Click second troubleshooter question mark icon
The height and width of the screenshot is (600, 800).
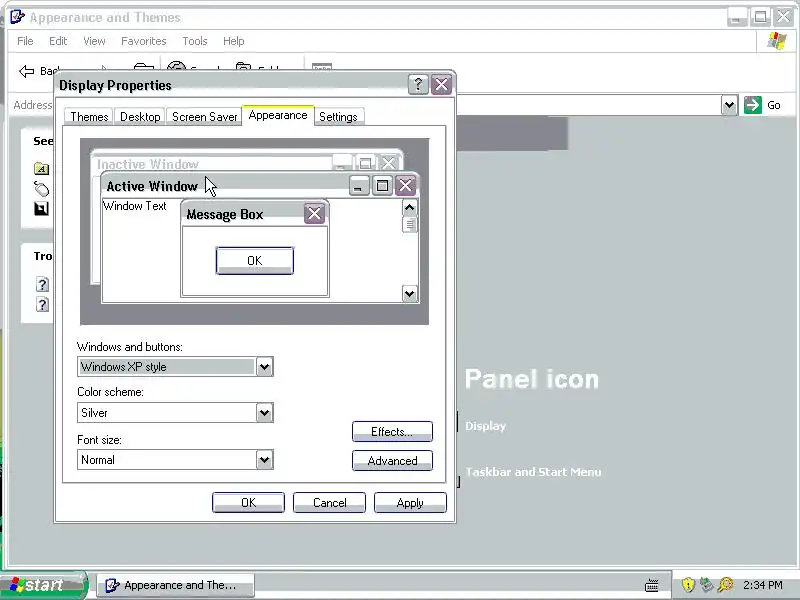coord(42,305)
